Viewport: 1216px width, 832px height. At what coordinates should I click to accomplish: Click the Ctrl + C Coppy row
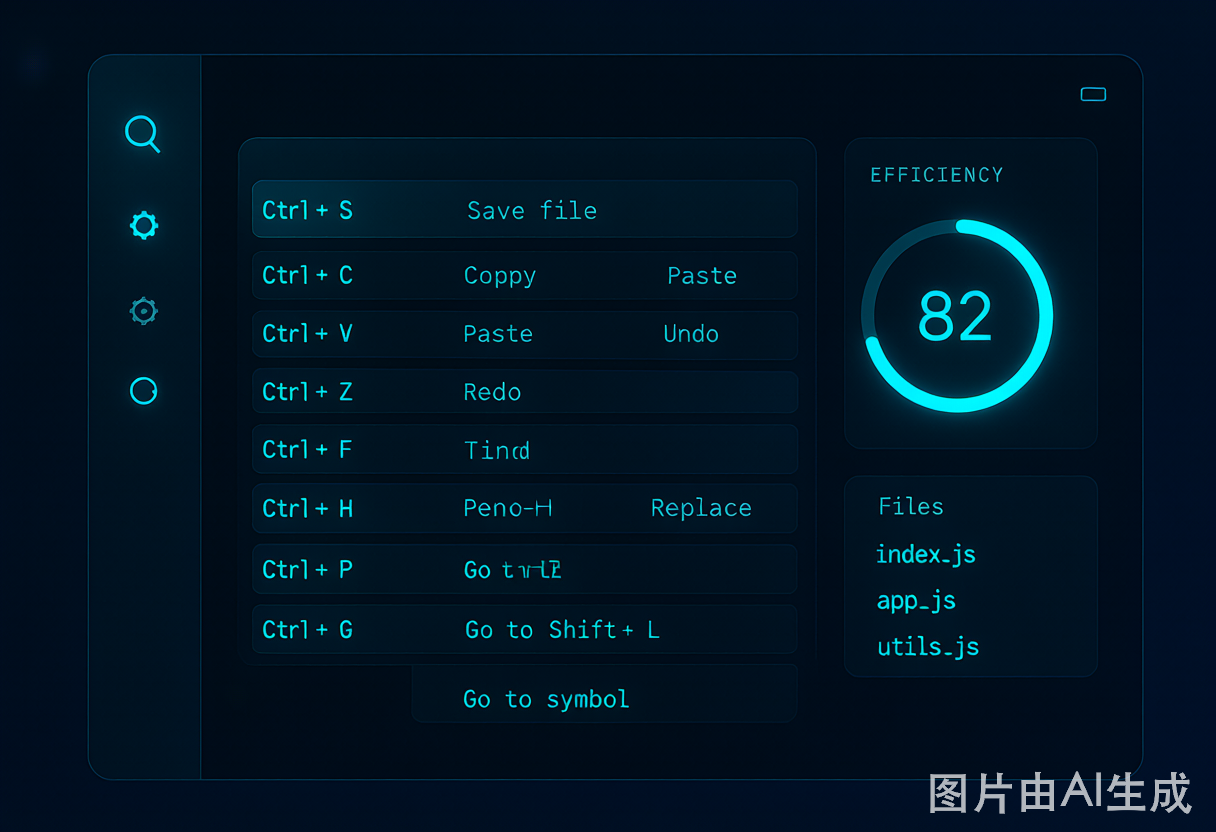click(x=525, y=275)
